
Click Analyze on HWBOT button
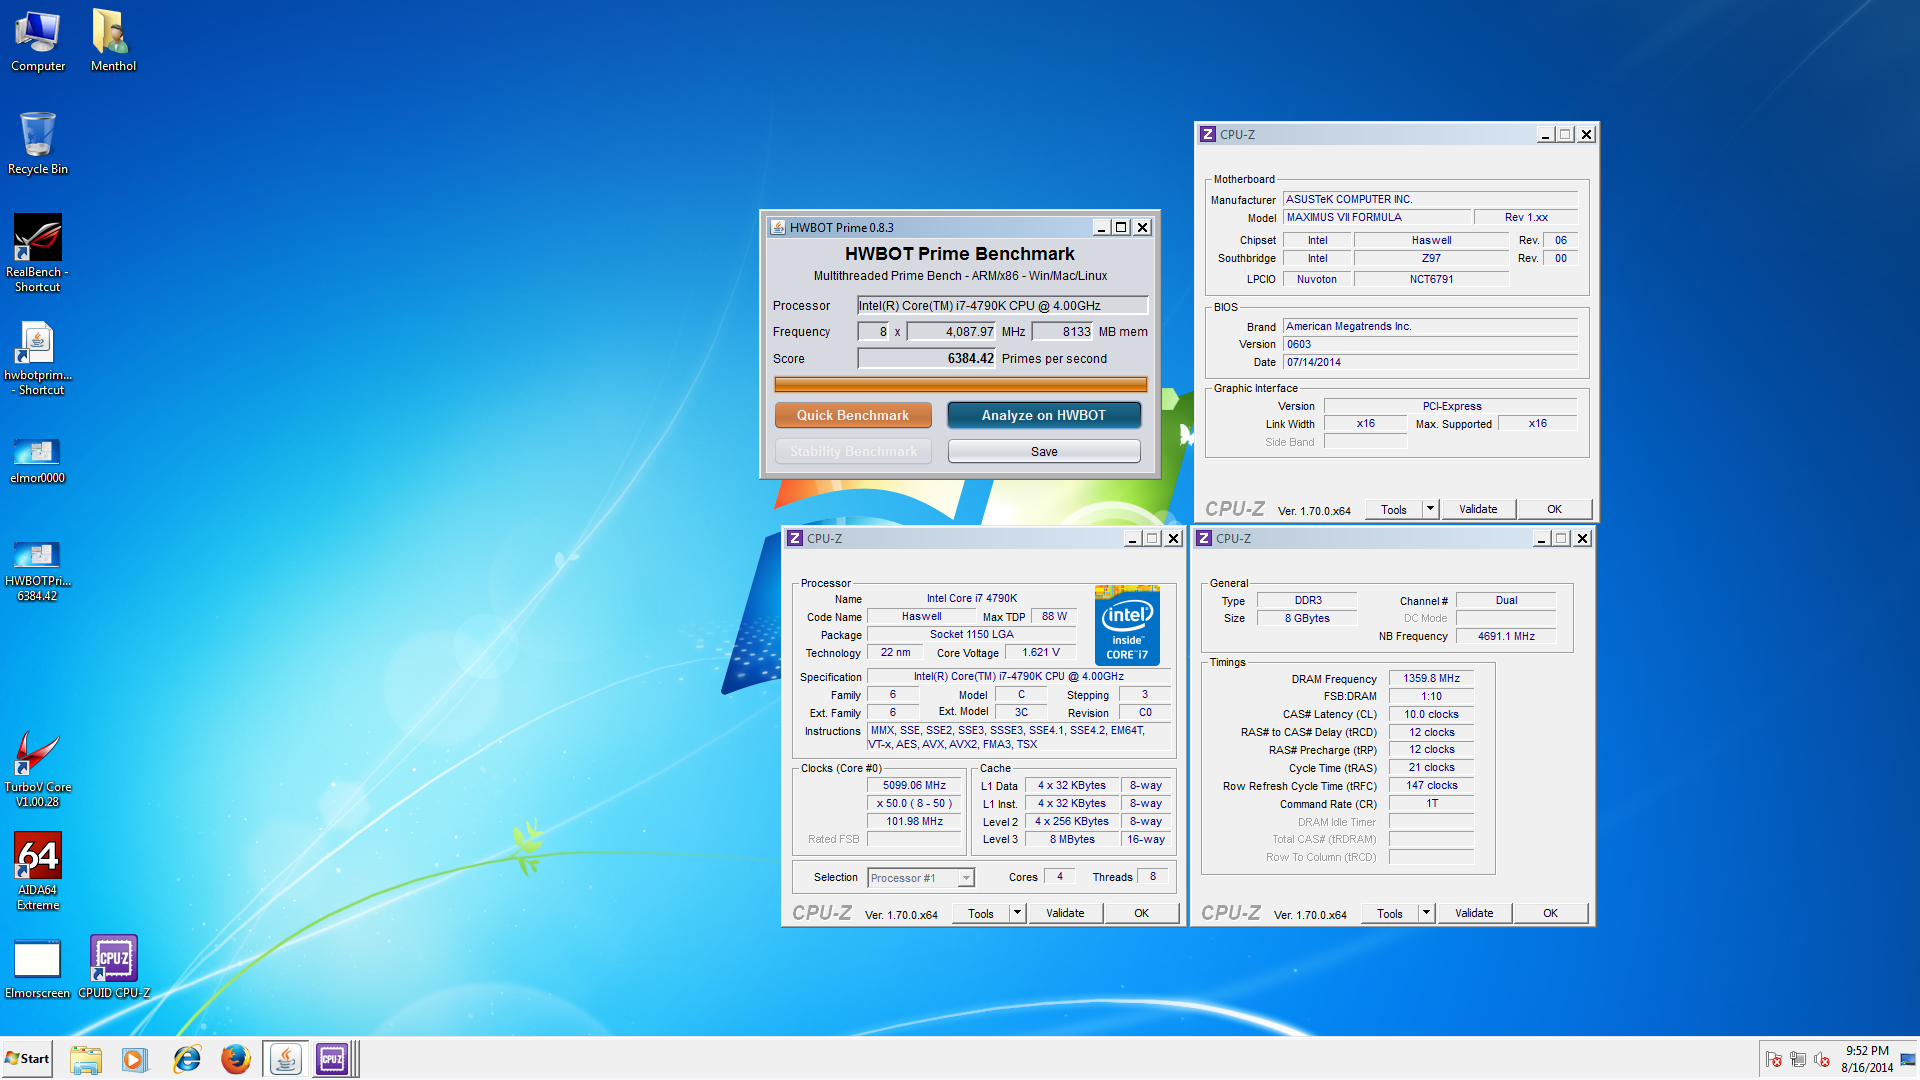pos(1044,415)
